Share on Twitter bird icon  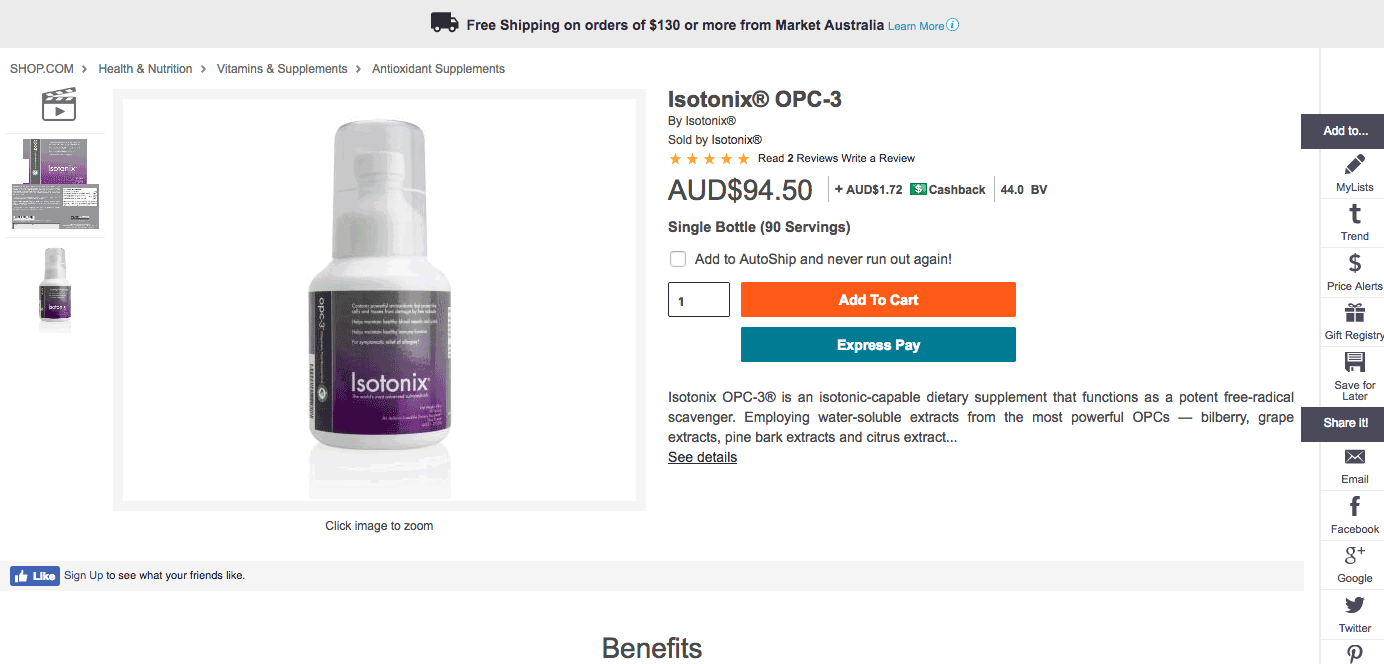pyautogui.click(x=1355, y=605)
